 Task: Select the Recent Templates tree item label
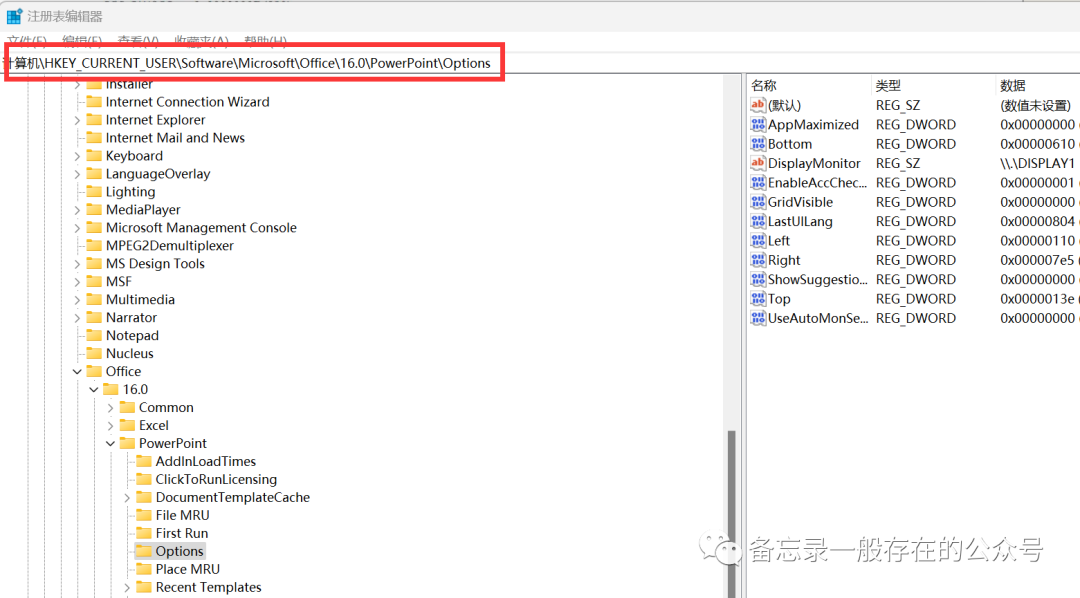[208, 587]
